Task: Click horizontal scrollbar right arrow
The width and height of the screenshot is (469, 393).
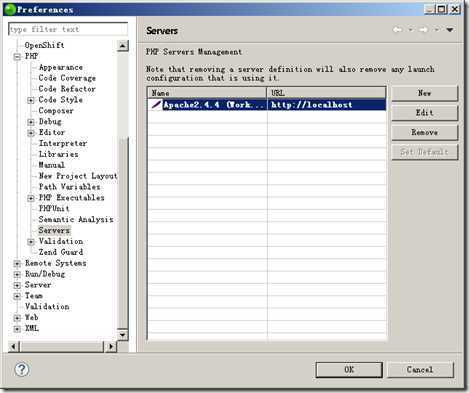Action: tap(111, 347)
